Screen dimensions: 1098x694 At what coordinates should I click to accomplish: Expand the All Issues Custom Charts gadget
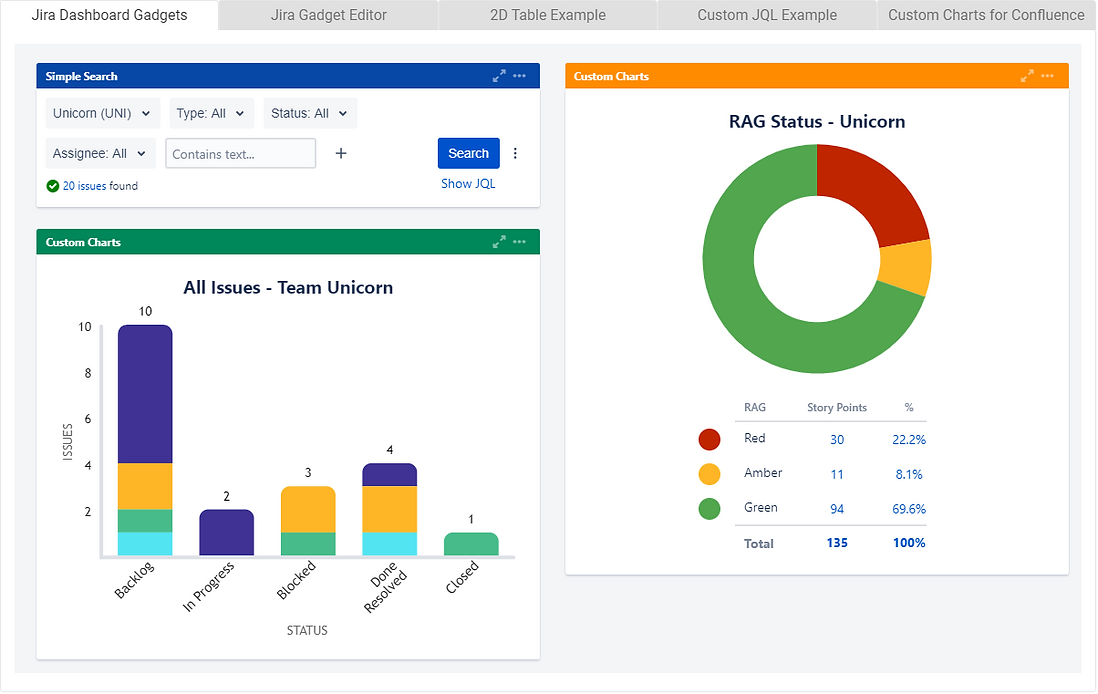[499, 242]
